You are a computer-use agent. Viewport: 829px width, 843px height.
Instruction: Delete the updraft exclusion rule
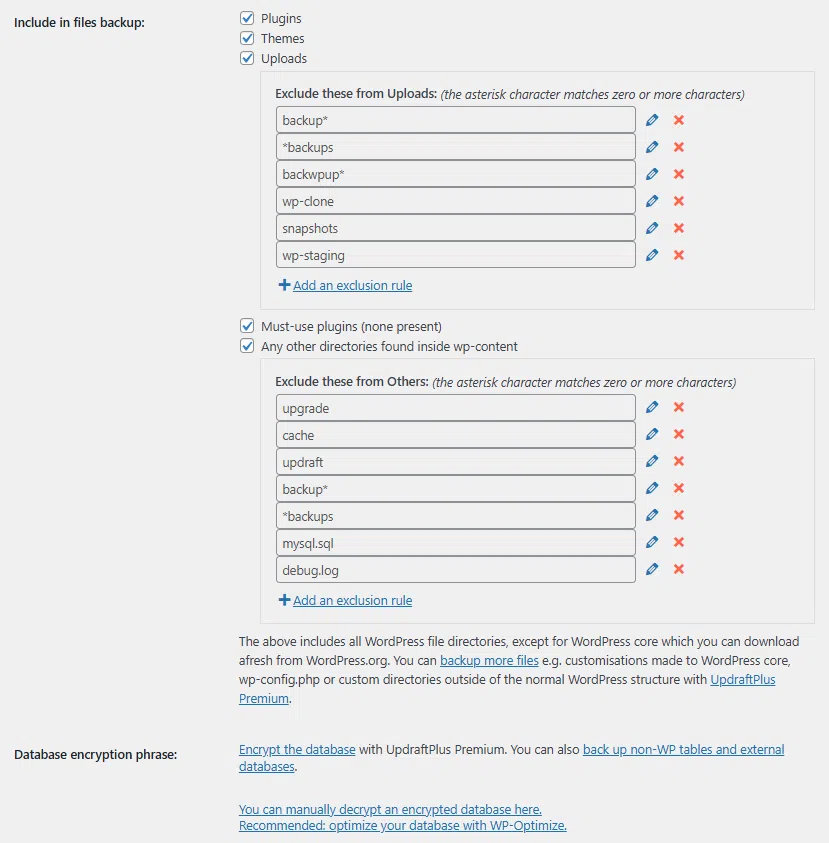tap(679, 462)
